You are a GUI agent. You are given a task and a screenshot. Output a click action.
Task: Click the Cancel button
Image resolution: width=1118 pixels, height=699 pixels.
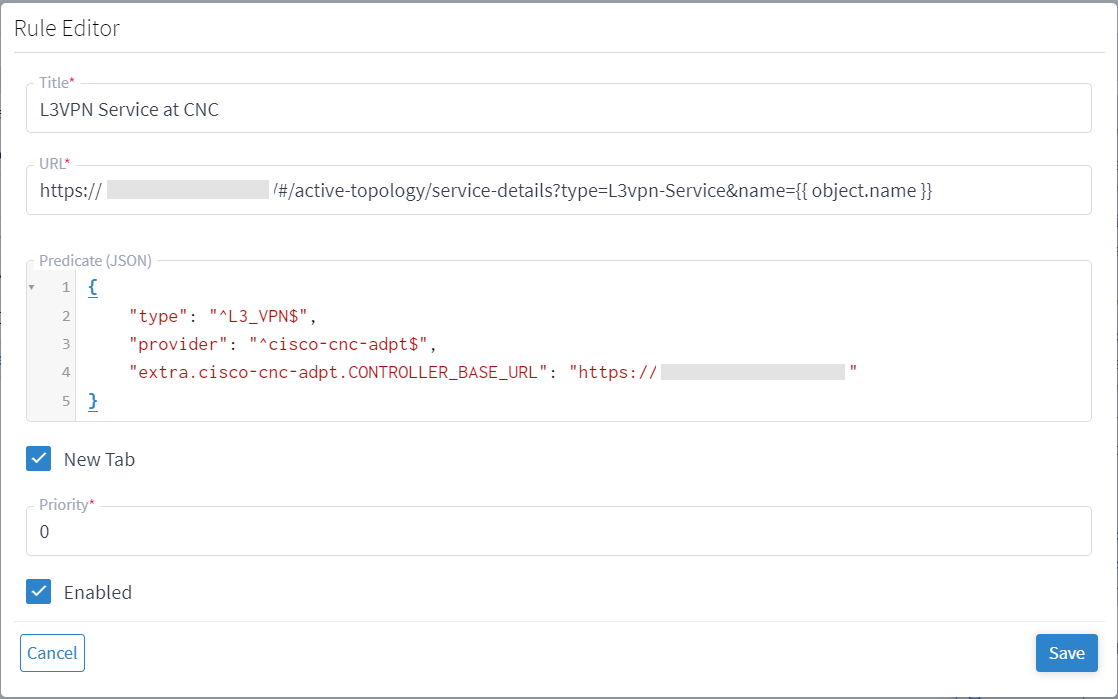[x=52, y=653]
